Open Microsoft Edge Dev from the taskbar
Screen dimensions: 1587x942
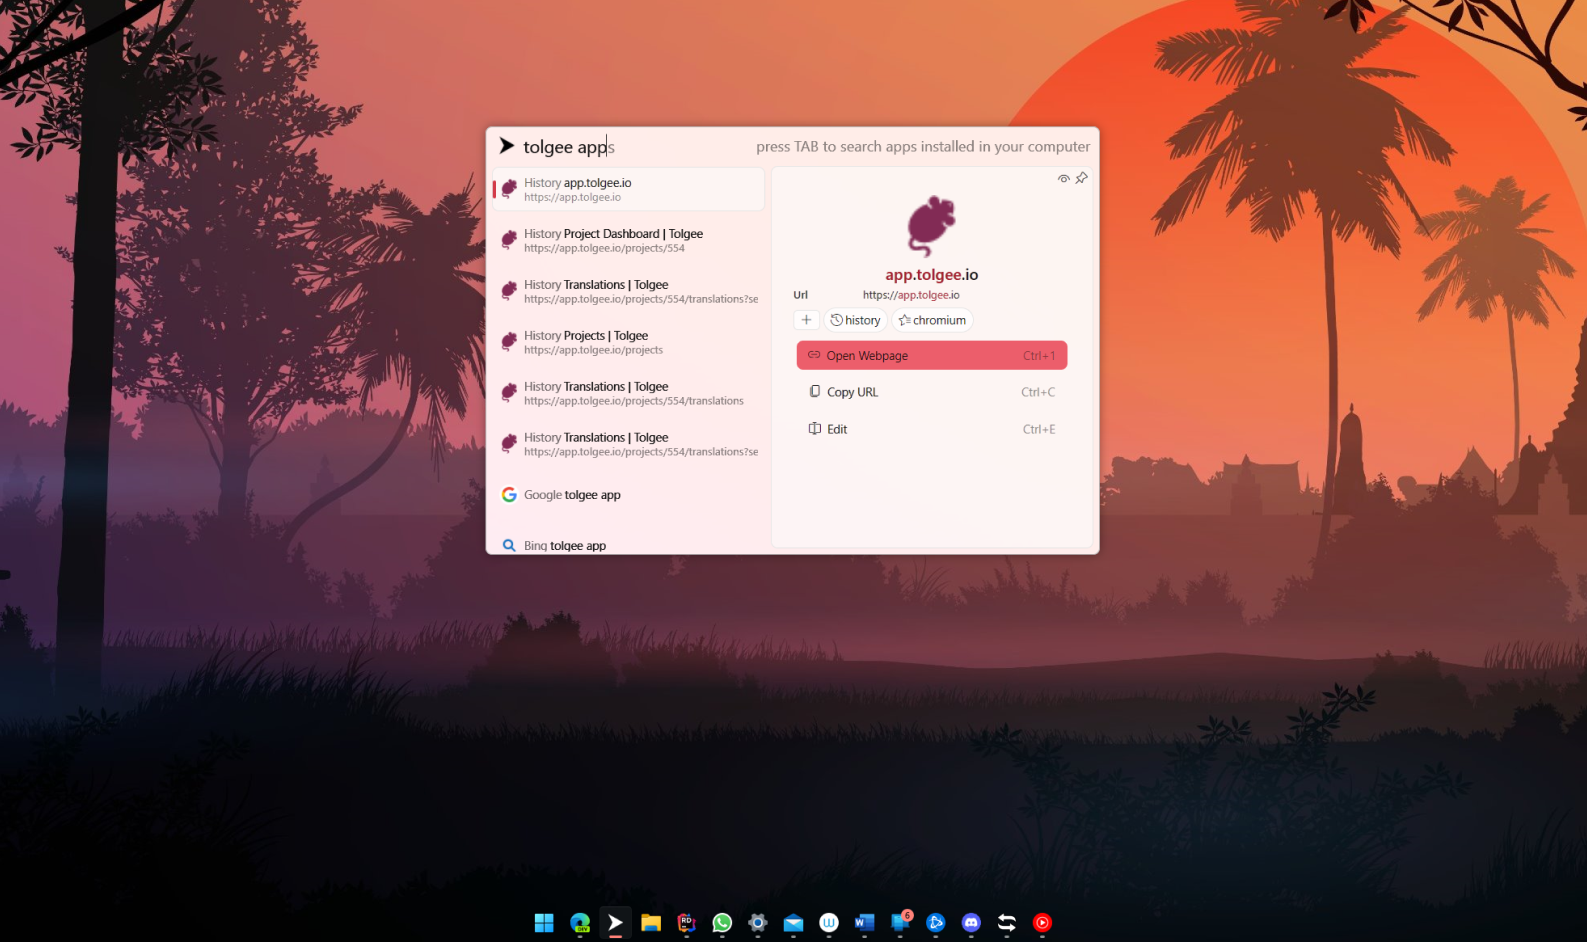580,923
